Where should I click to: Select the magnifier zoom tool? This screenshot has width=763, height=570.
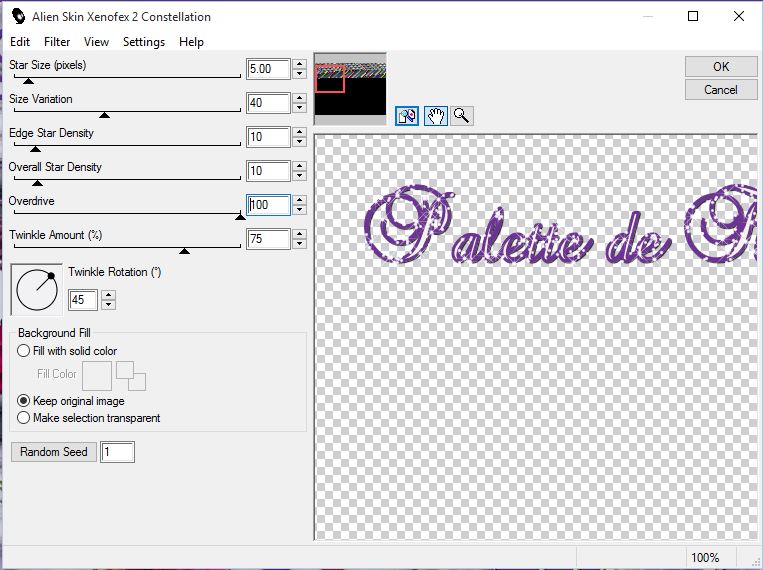coord(461,116)
